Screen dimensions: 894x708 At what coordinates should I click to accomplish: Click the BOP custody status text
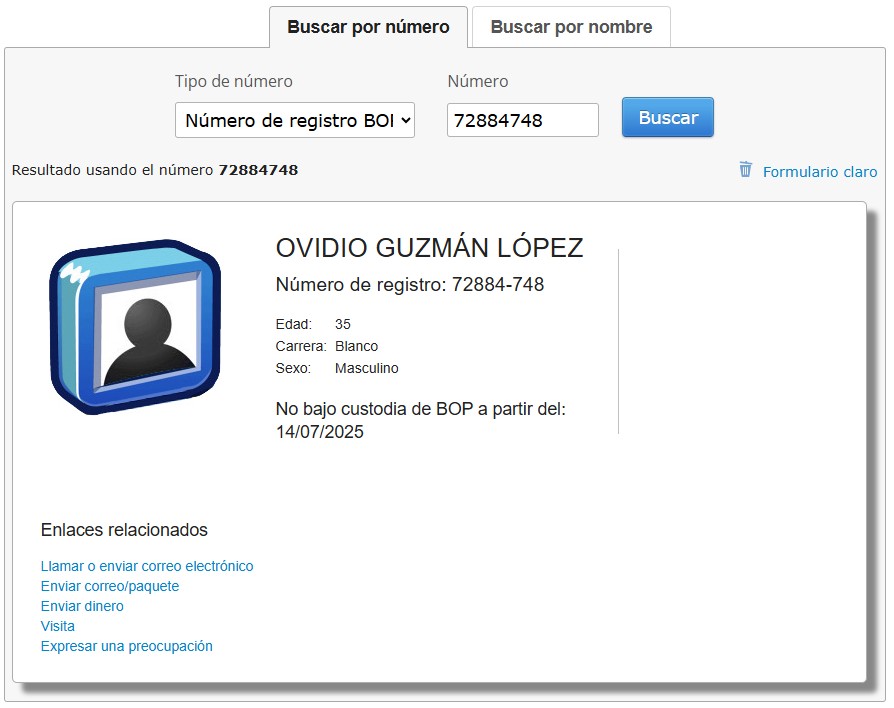click(x=420, y=420)
